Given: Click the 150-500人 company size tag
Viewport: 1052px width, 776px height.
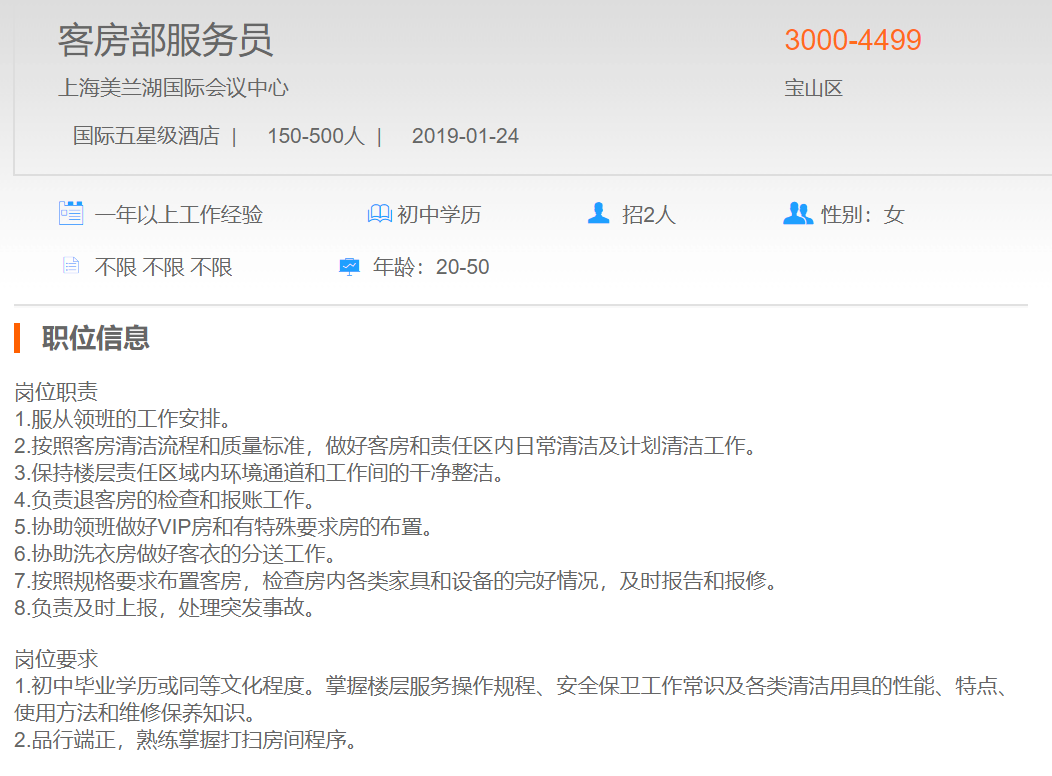Looking at the screenshot, I should pyautogui.click(x=315, y=136).
